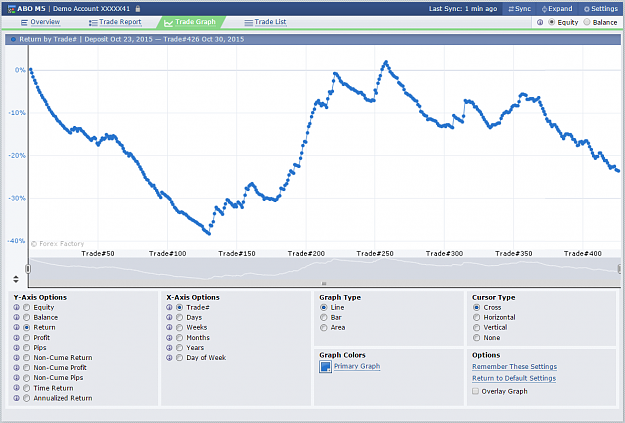Set graph type to Area
Viewport: 625px width, 423px height.
coord(324,327)
